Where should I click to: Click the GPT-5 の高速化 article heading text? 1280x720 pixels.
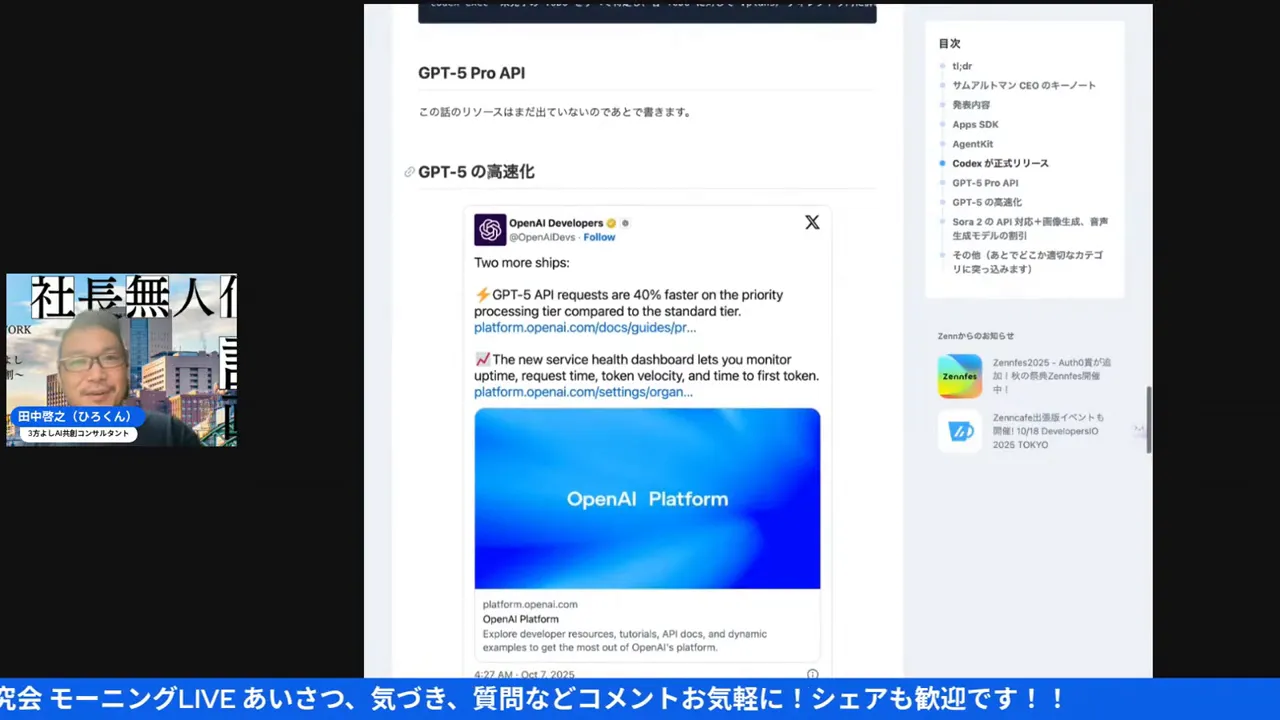476,172
